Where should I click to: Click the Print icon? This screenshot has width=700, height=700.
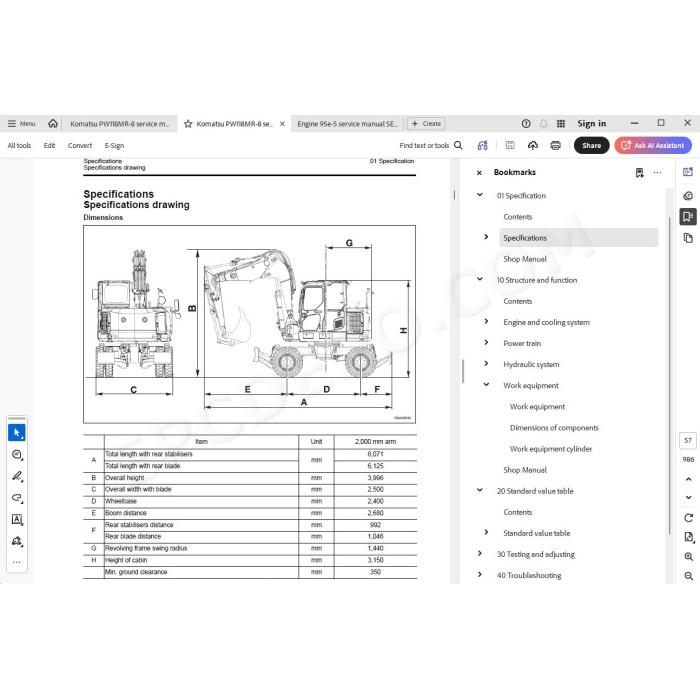click(x=555, y=146)
